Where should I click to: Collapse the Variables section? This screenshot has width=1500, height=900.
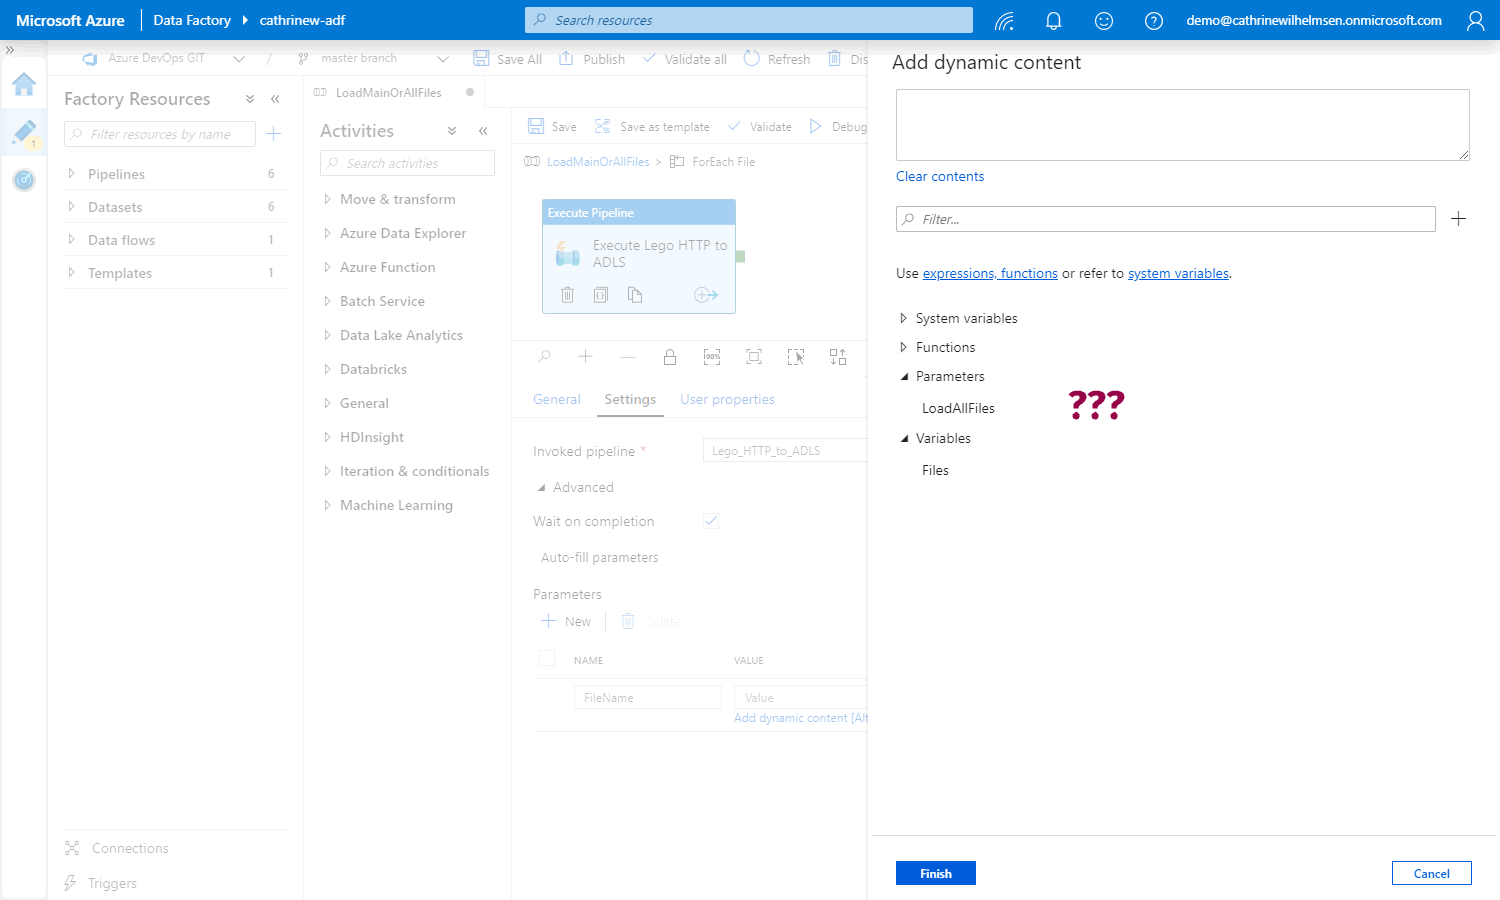904,439
